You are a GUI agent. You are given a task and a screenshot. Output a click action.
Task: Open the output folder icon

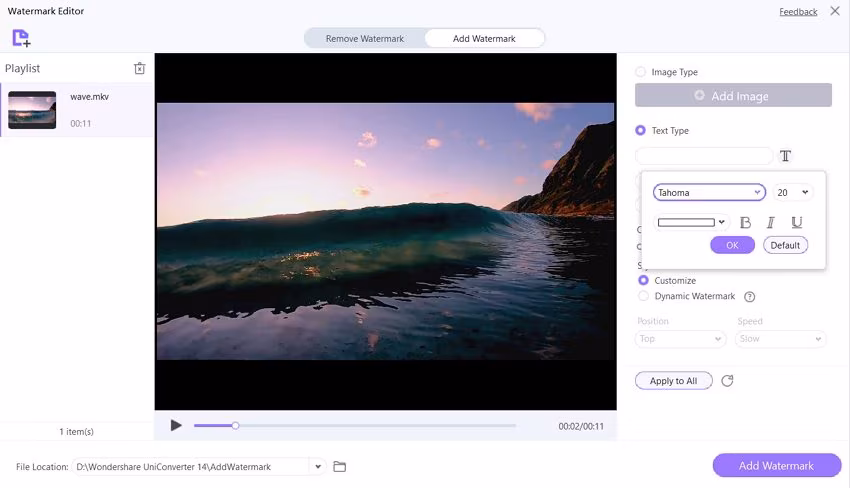pyautogui.click(x=339, y=466)
